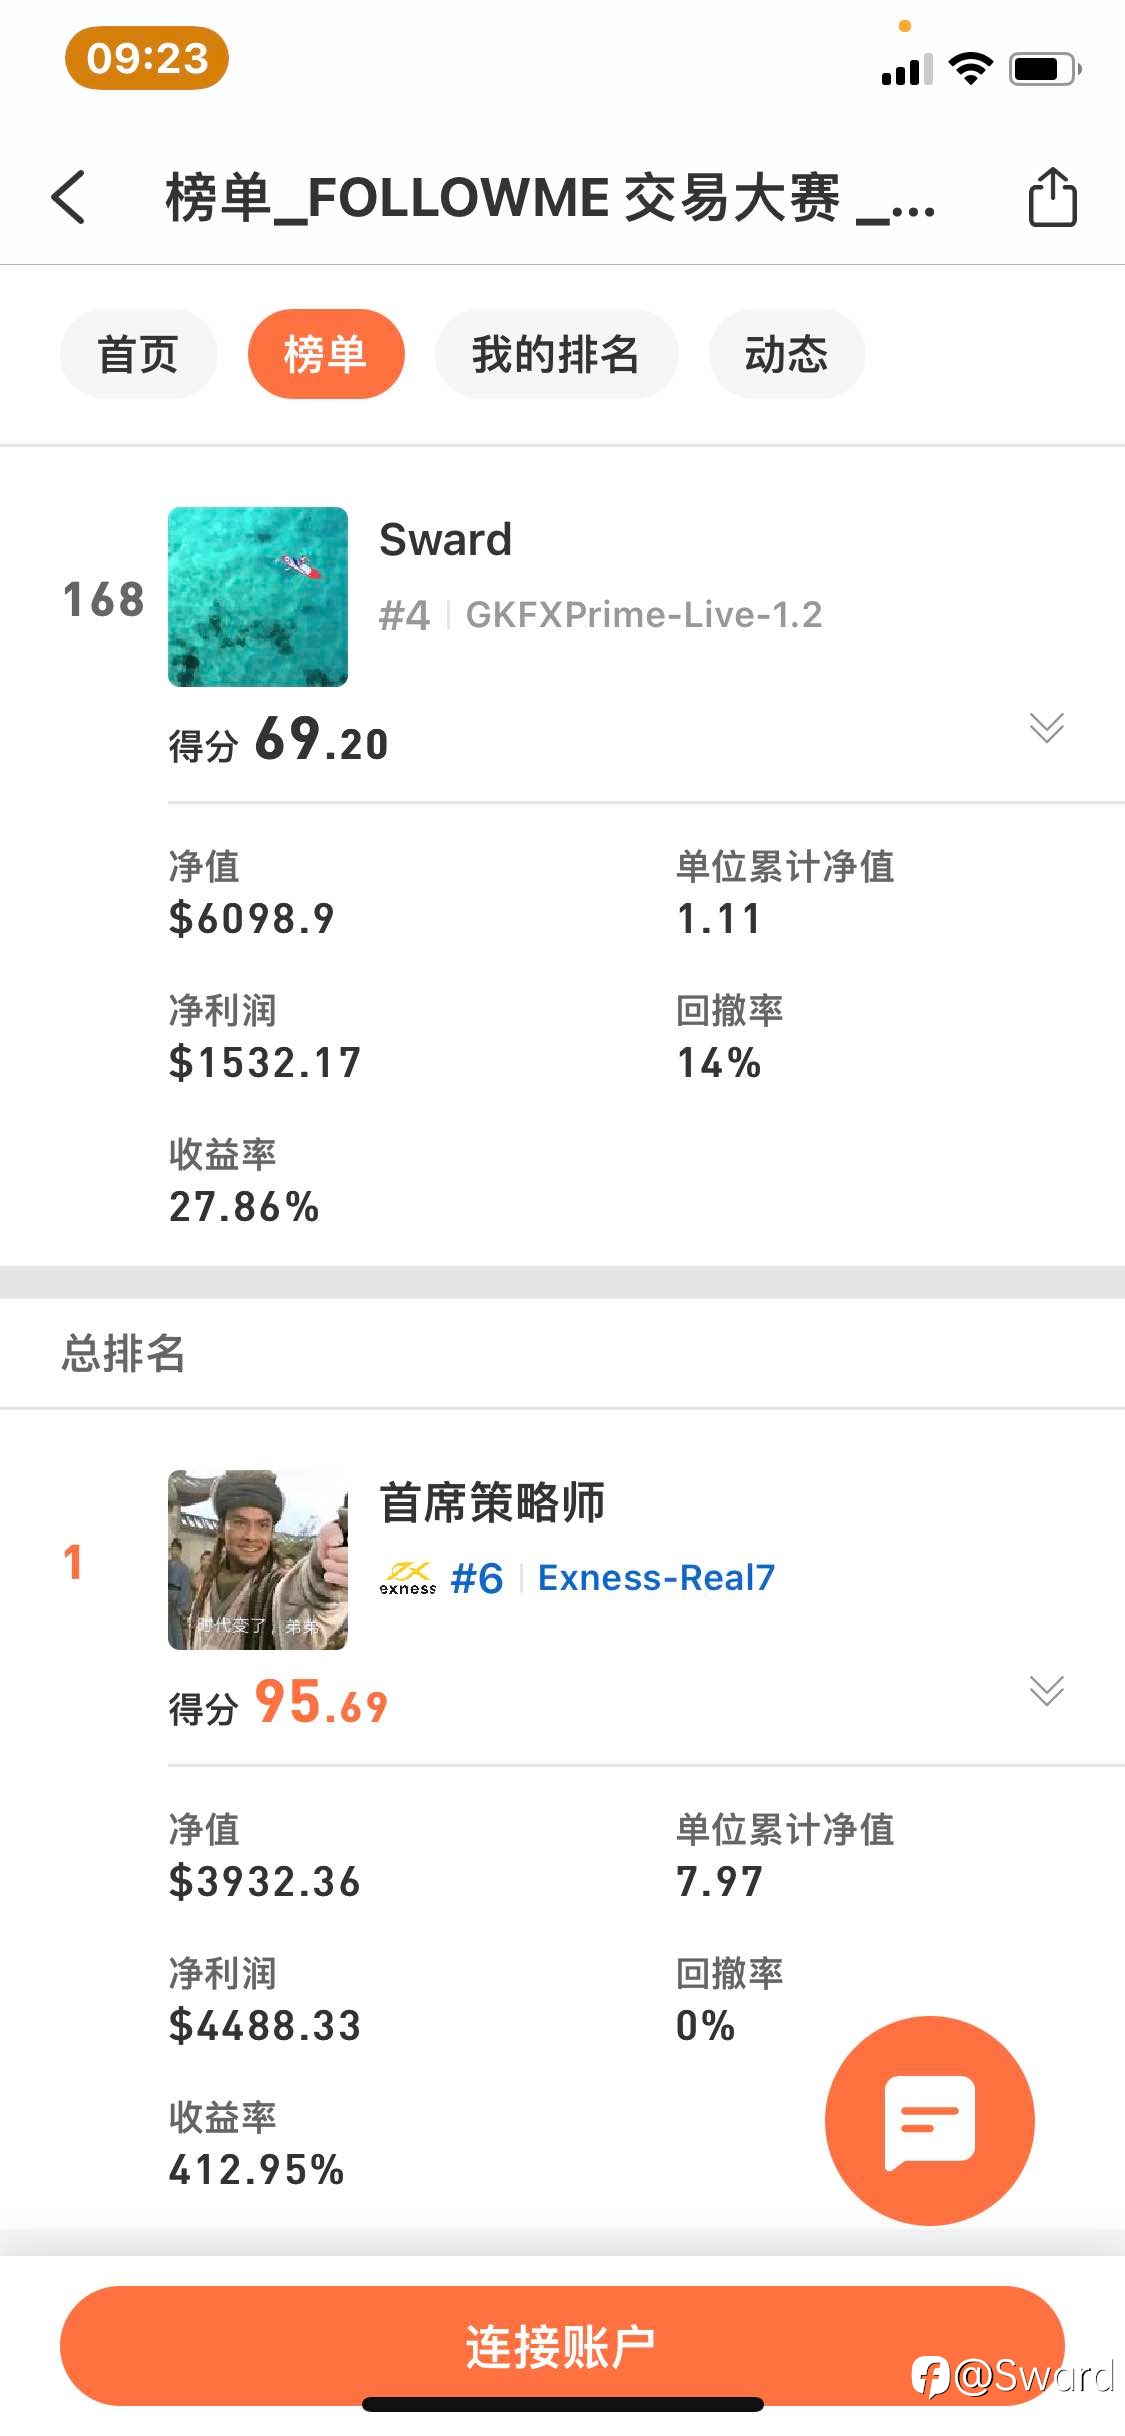
Task: View 首席策略师 profile avatar
Action: pos(258,1560)
